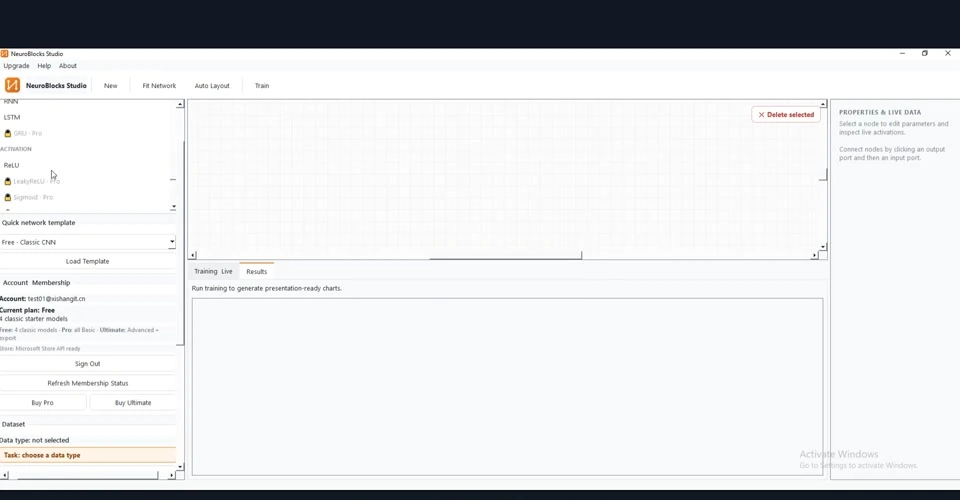
Task: Close the NeuroBlocks Studio window
Action: pos(948,54)
